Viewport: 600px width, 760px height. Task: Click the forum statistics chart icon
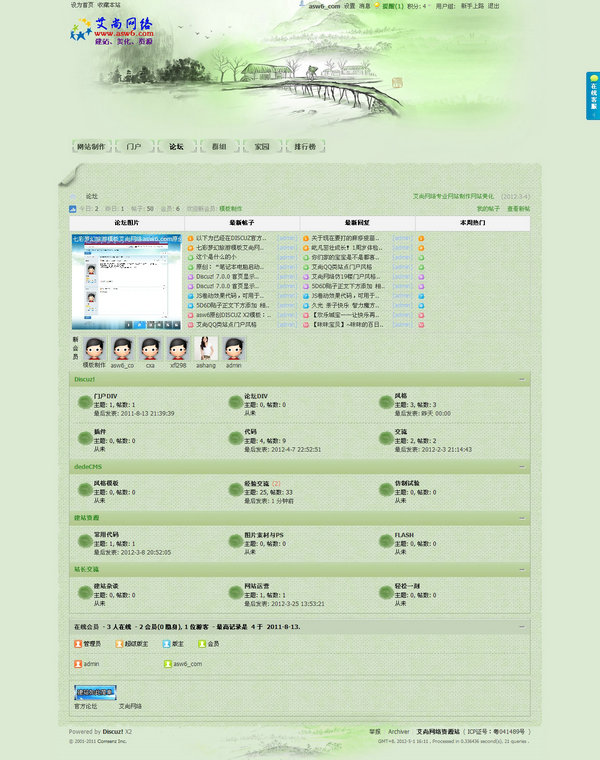click(x=73, y=209)
